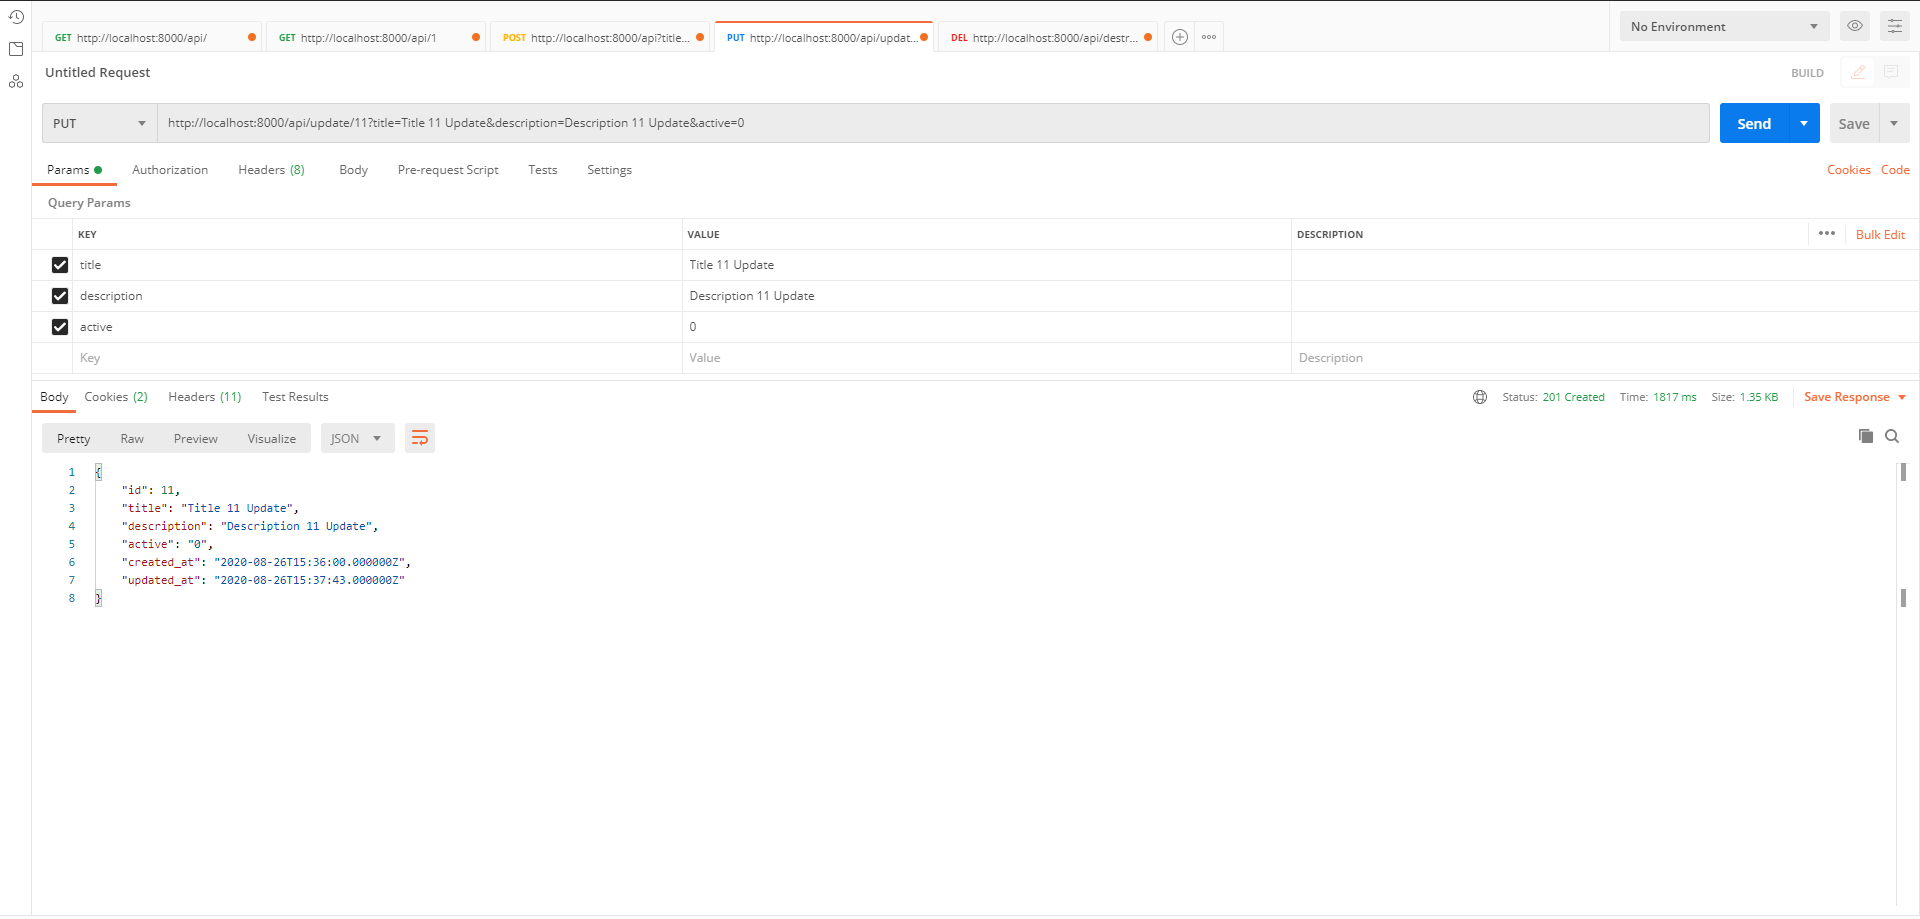The height and width of the screenshot is (919, 1920).
Task: Open the Send button dropdown arrow
Action: (1804, 123)
